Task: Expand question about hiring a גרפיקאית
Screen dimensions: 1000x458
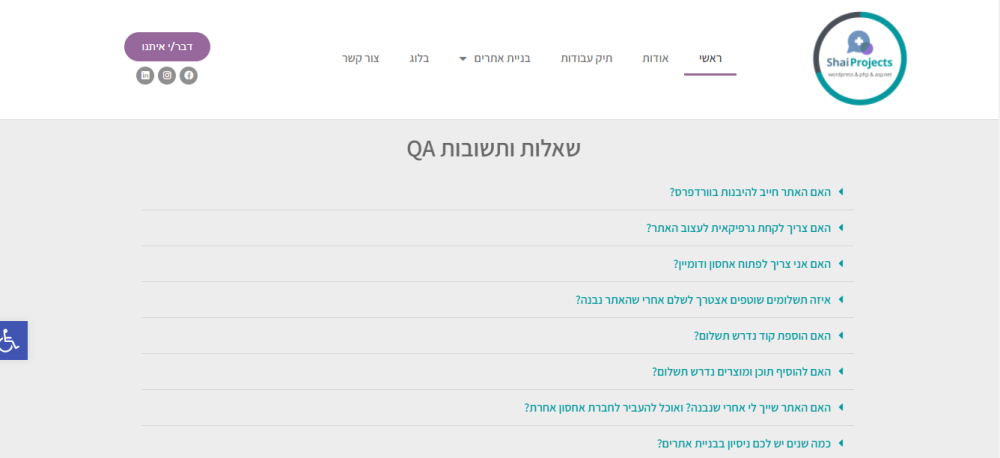Action: click(x=738, y=228)
